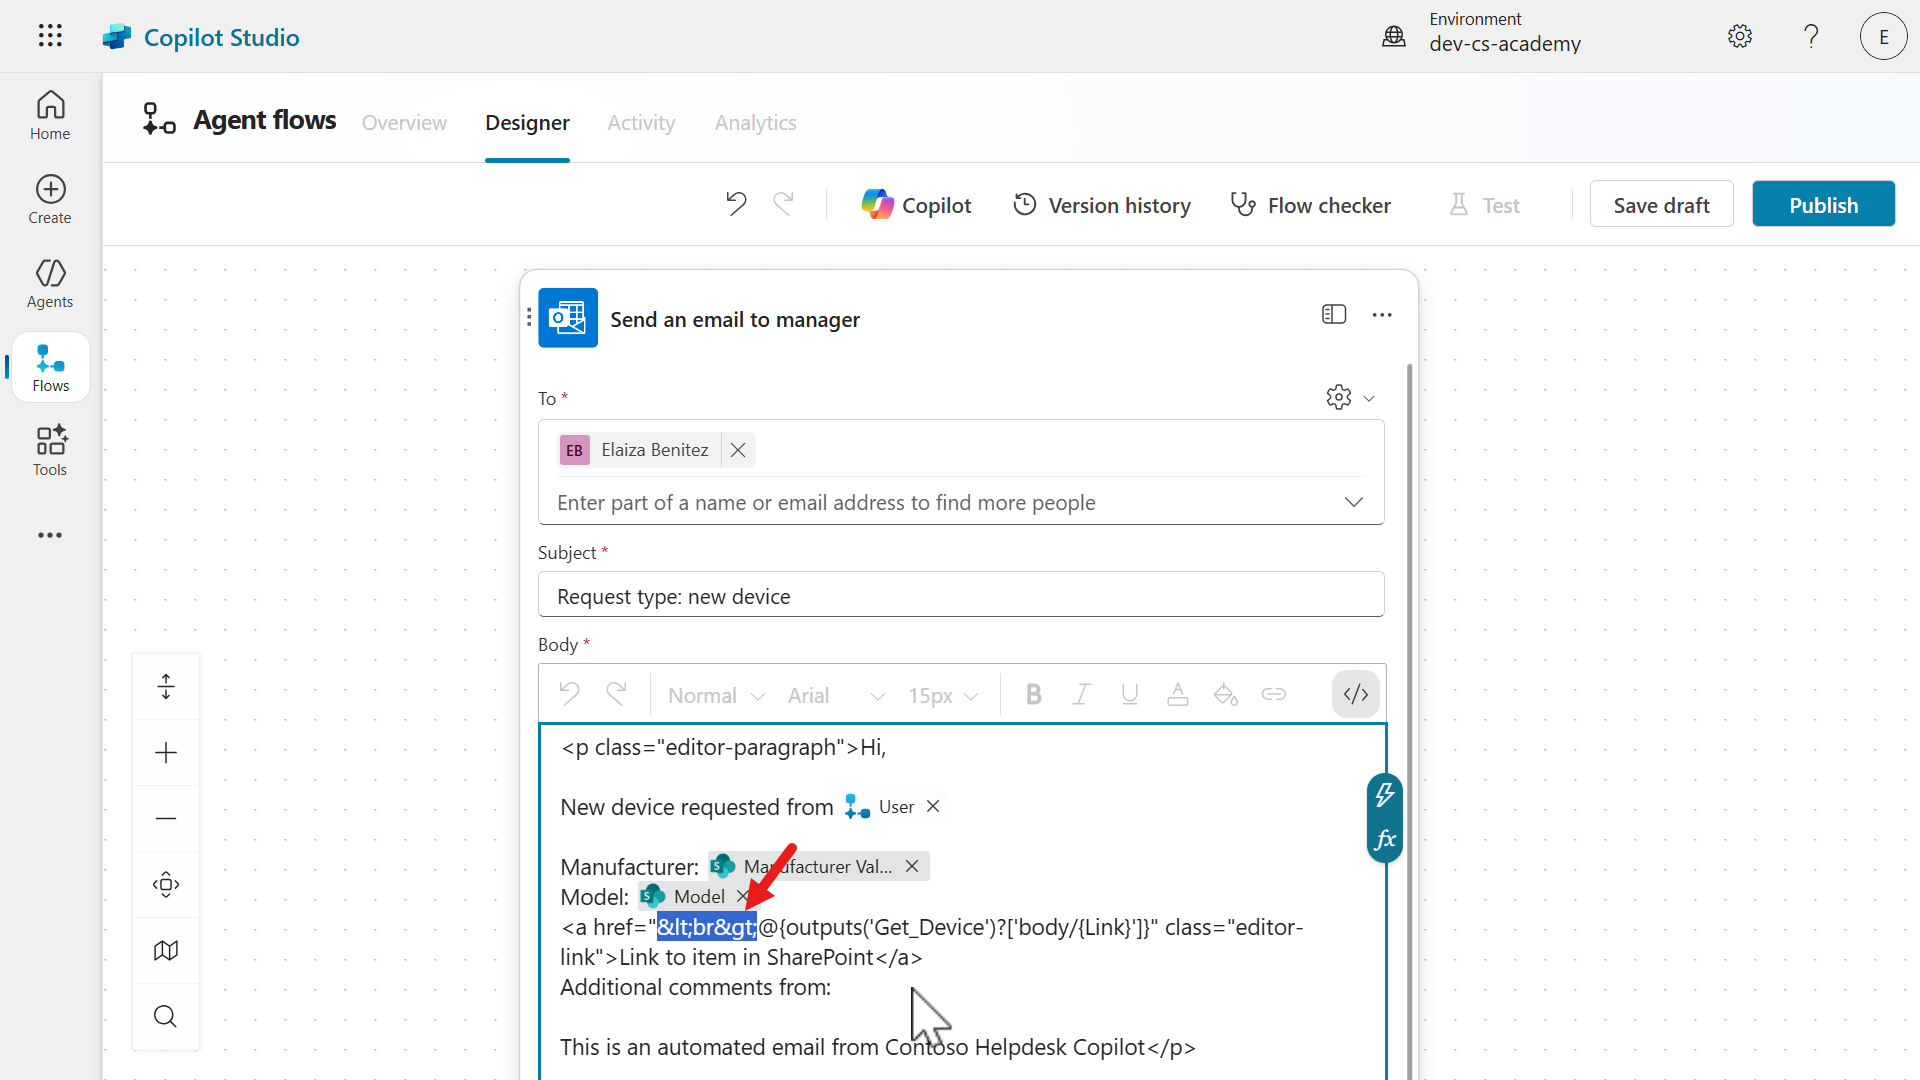The image size is (1920, 1080).
Task: Switch to the Analytics tab
Action: [x=755, y=122]
